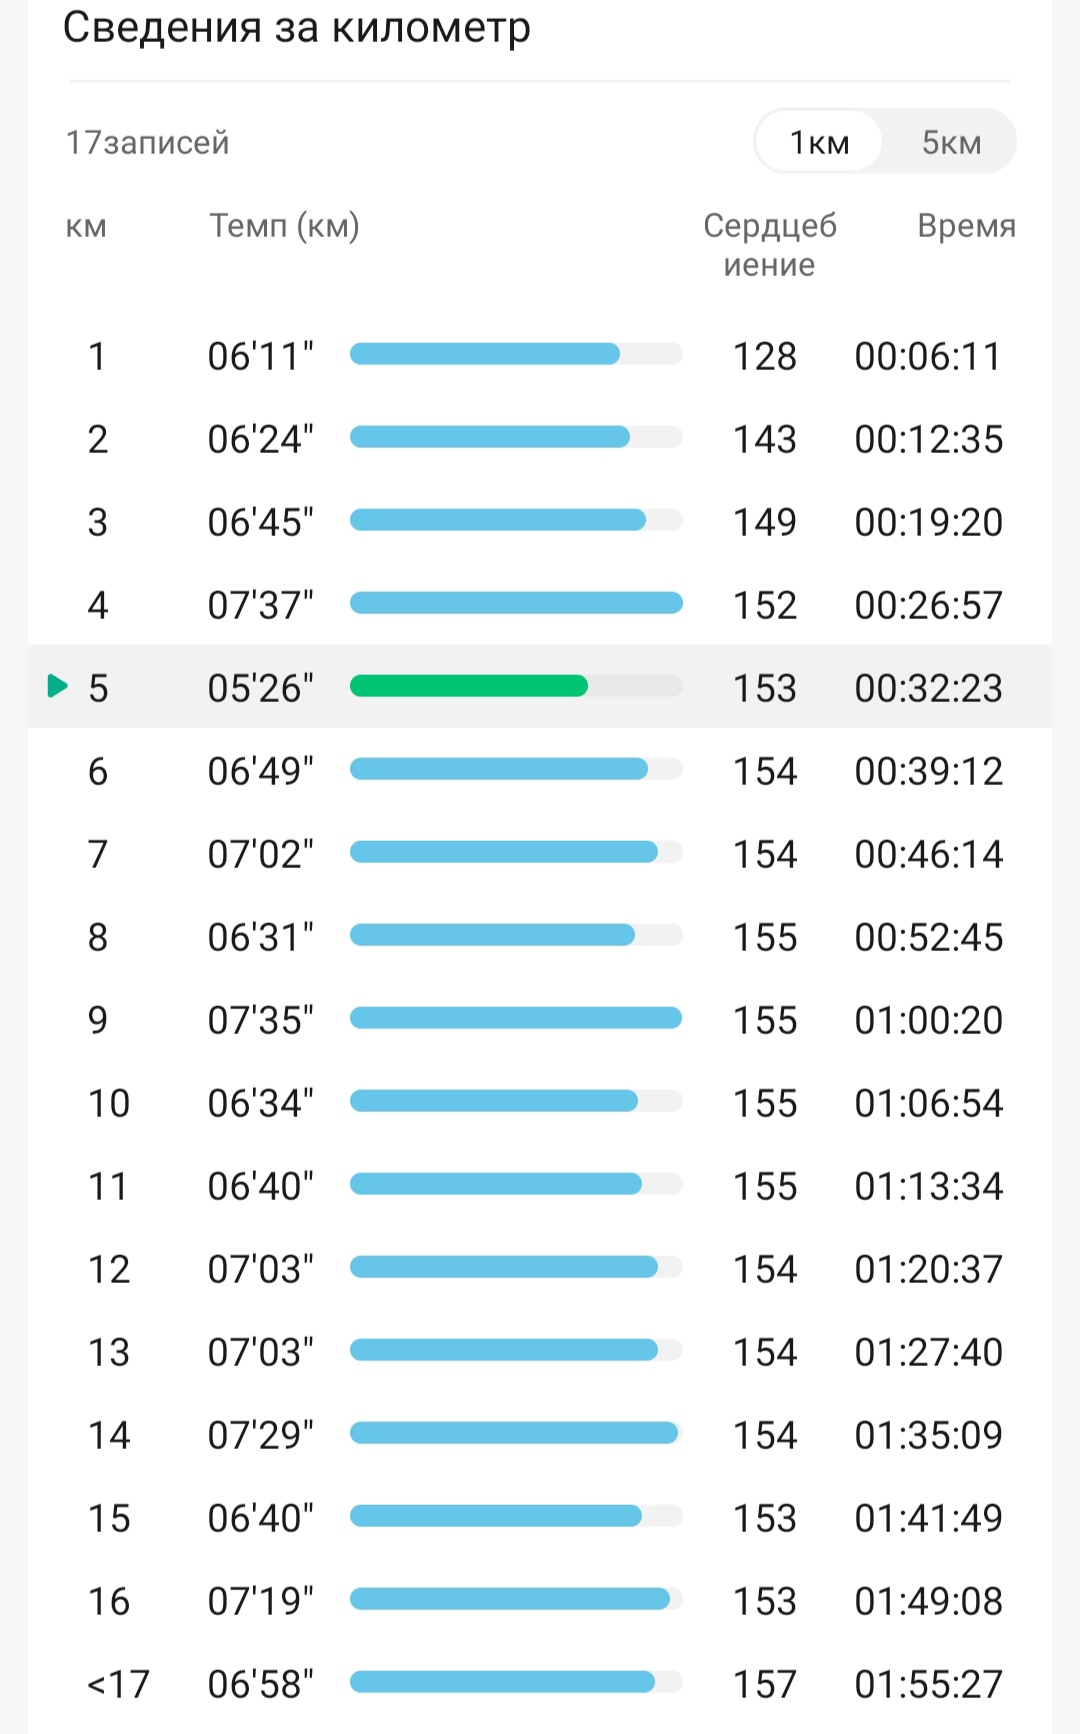Click the Темп (км) column header
The image size is (1080, 1734).
click(284, 226)
